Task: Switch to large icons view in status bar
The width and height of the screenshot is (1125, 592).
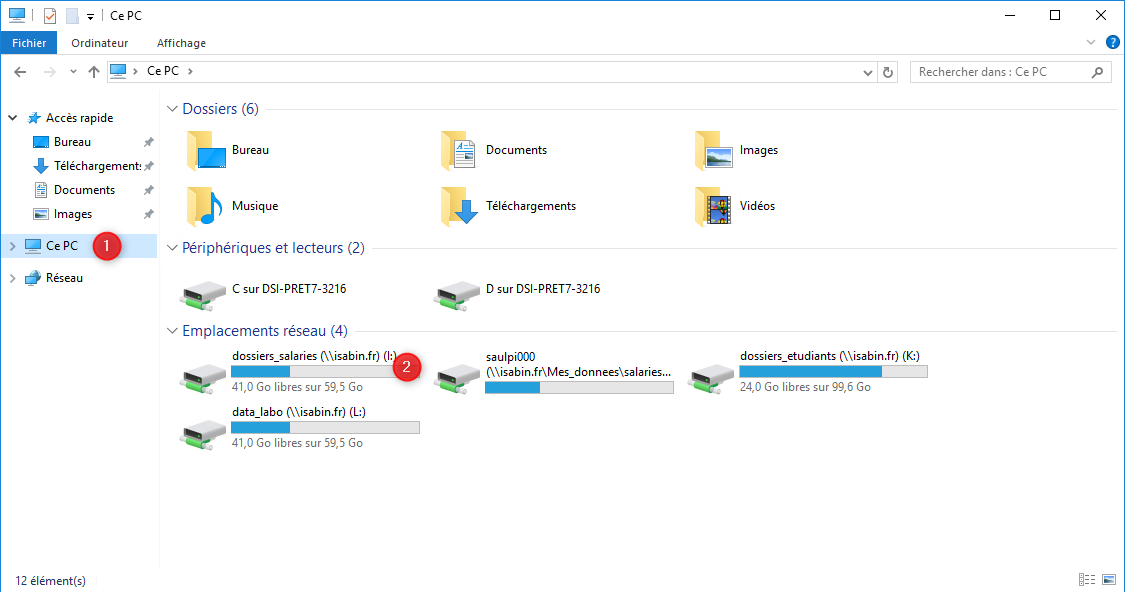Action: pyautogui.click(x=1109, y=580)
